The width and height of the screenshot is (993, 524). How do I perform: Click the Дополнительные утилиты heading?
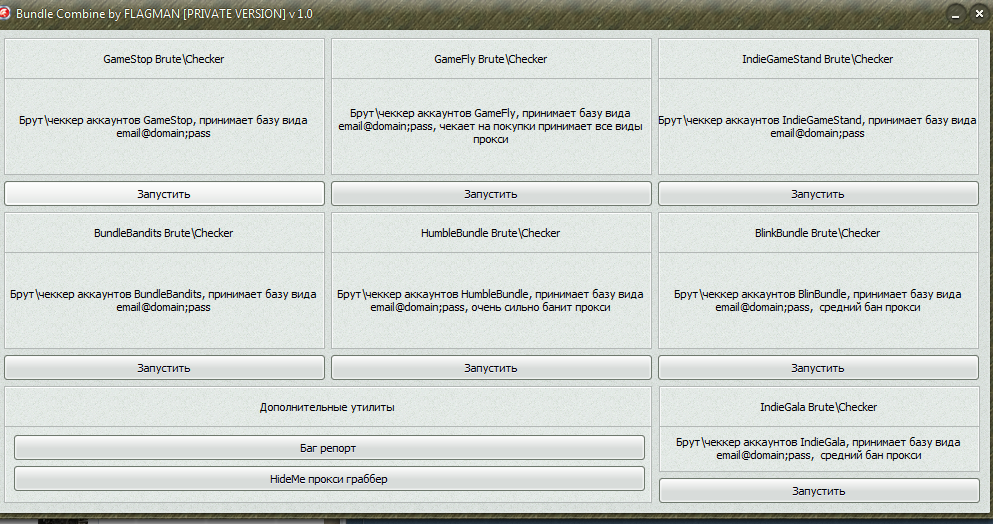click(x=327, y=407)
